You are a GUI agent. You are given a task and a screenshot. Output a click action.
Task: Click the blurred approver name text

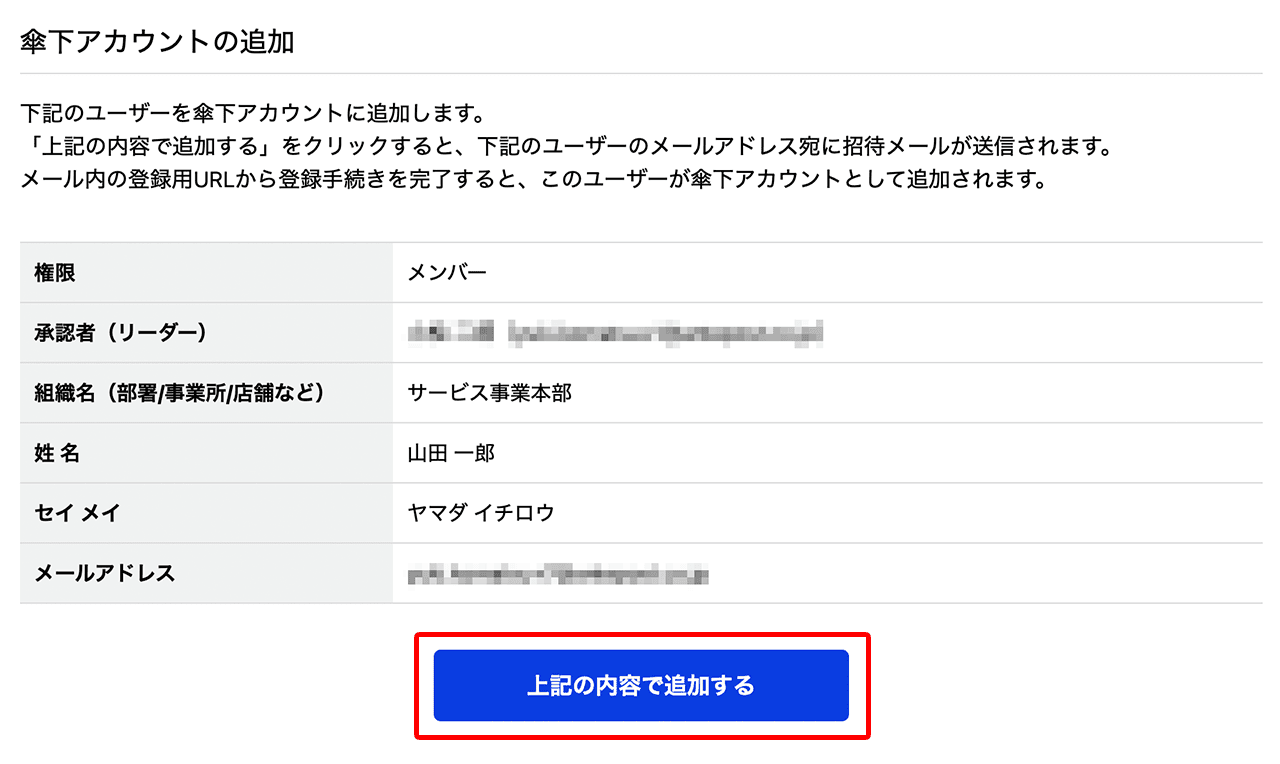point(450,333)
